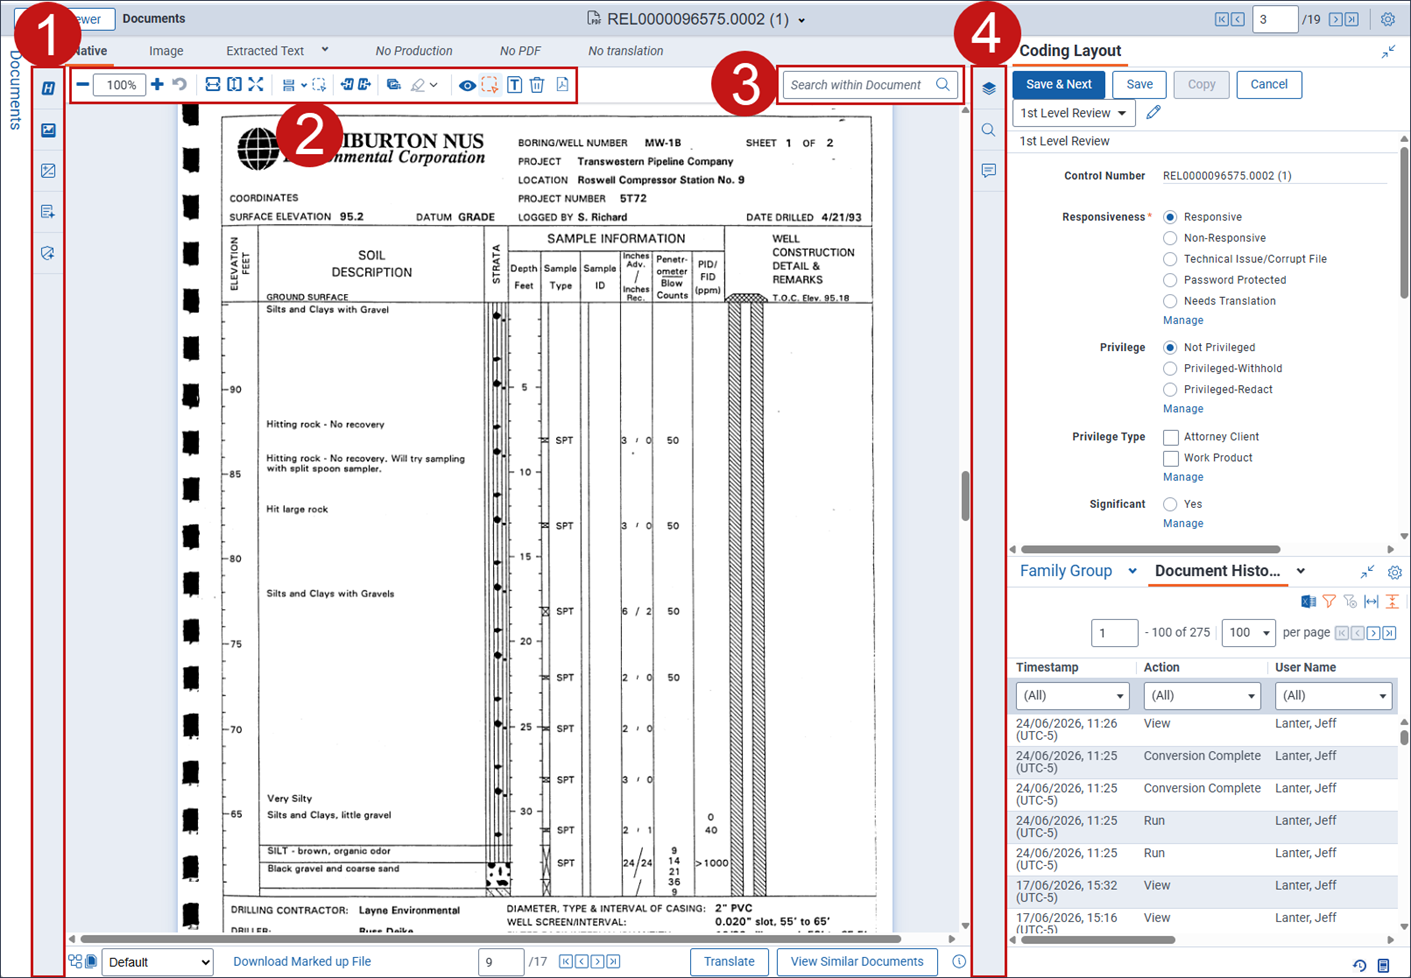
Task: Select the orange dashed redaction box tool
Action: (490, 85)
